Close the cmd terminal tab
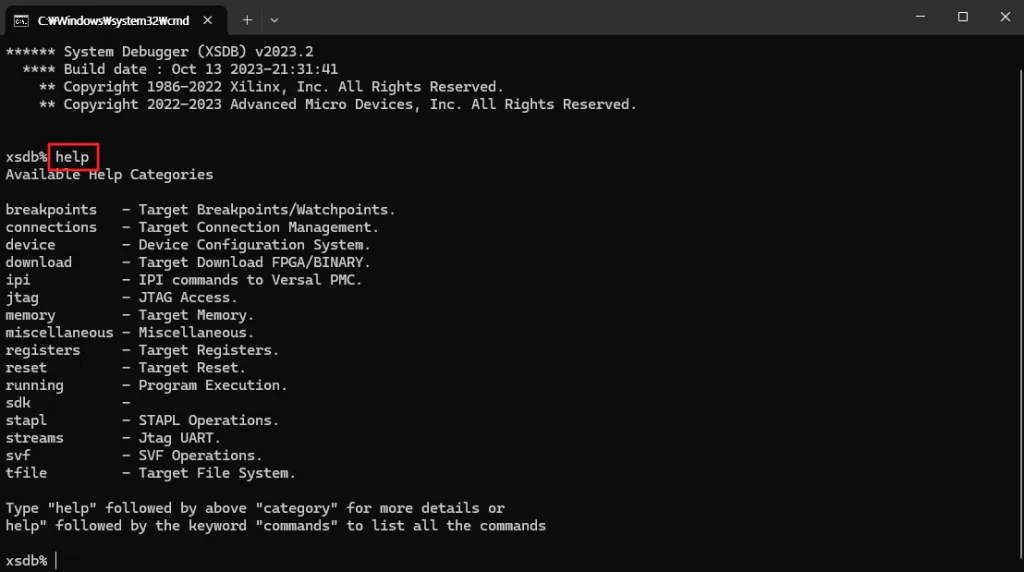 click(209, 20)
